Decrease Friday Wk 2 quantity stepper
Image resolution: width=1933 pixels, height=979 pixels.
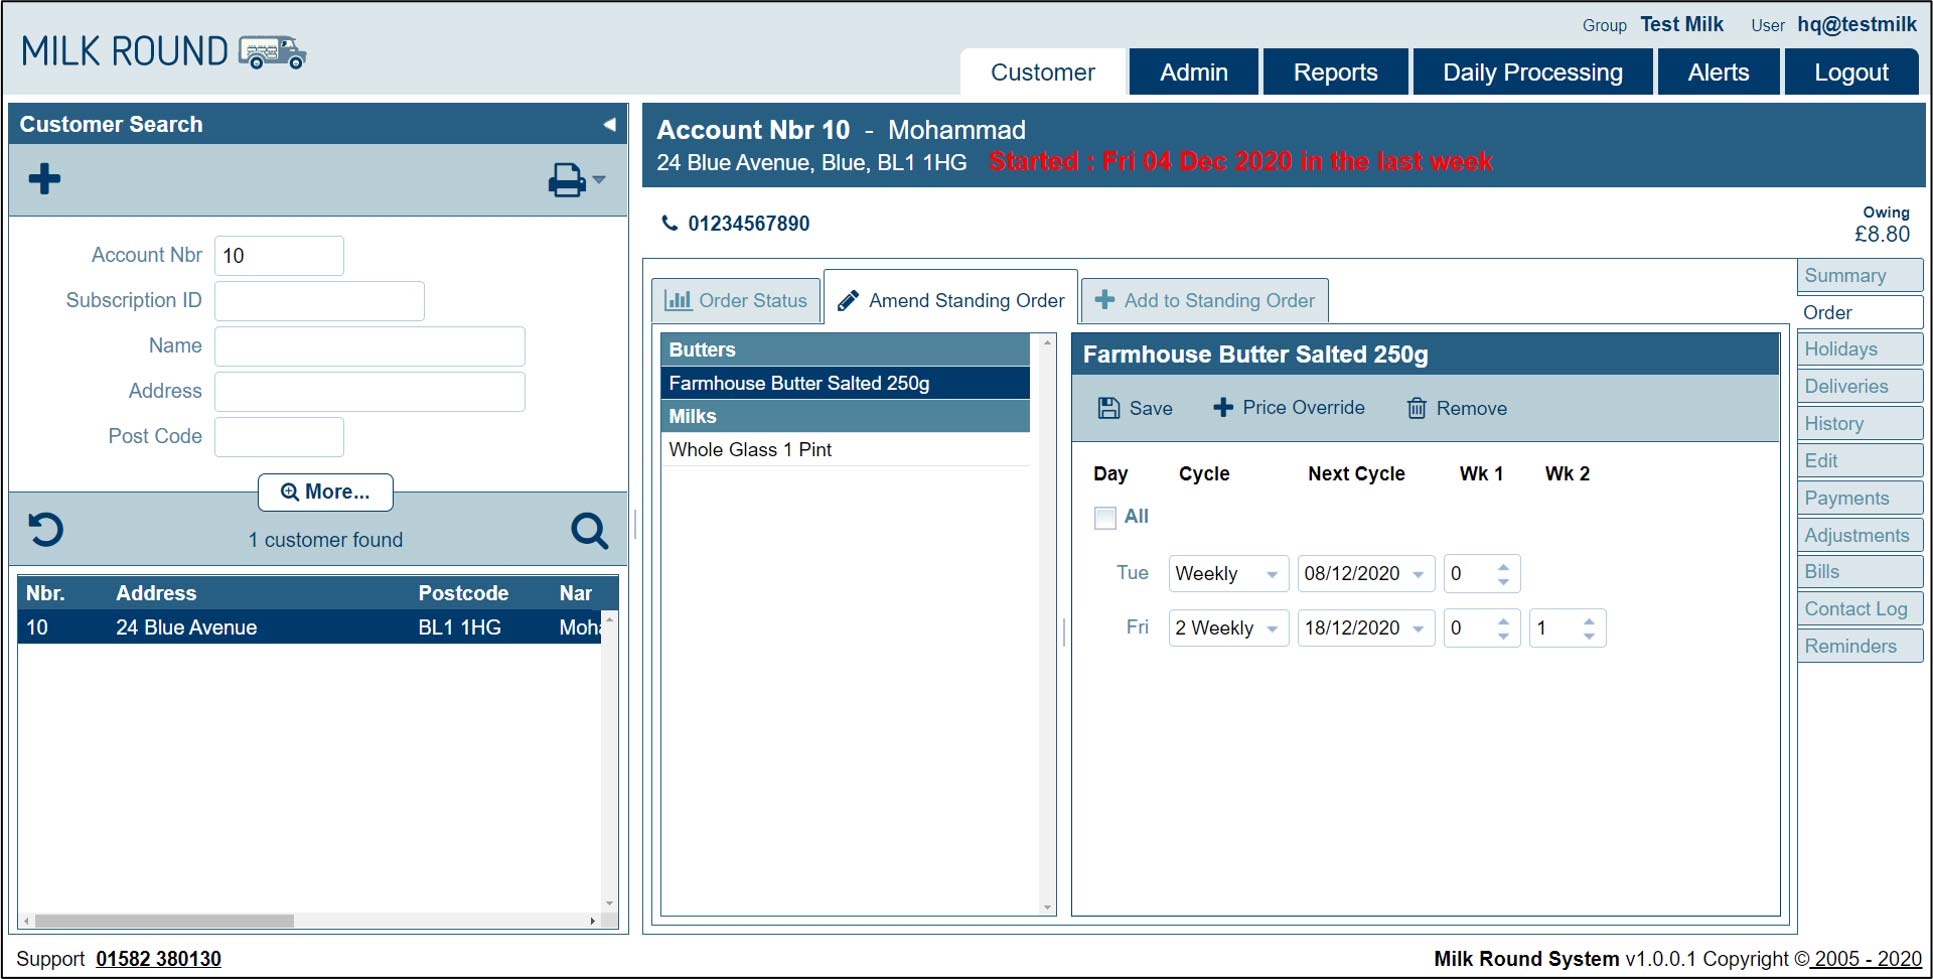point(1589,636)
